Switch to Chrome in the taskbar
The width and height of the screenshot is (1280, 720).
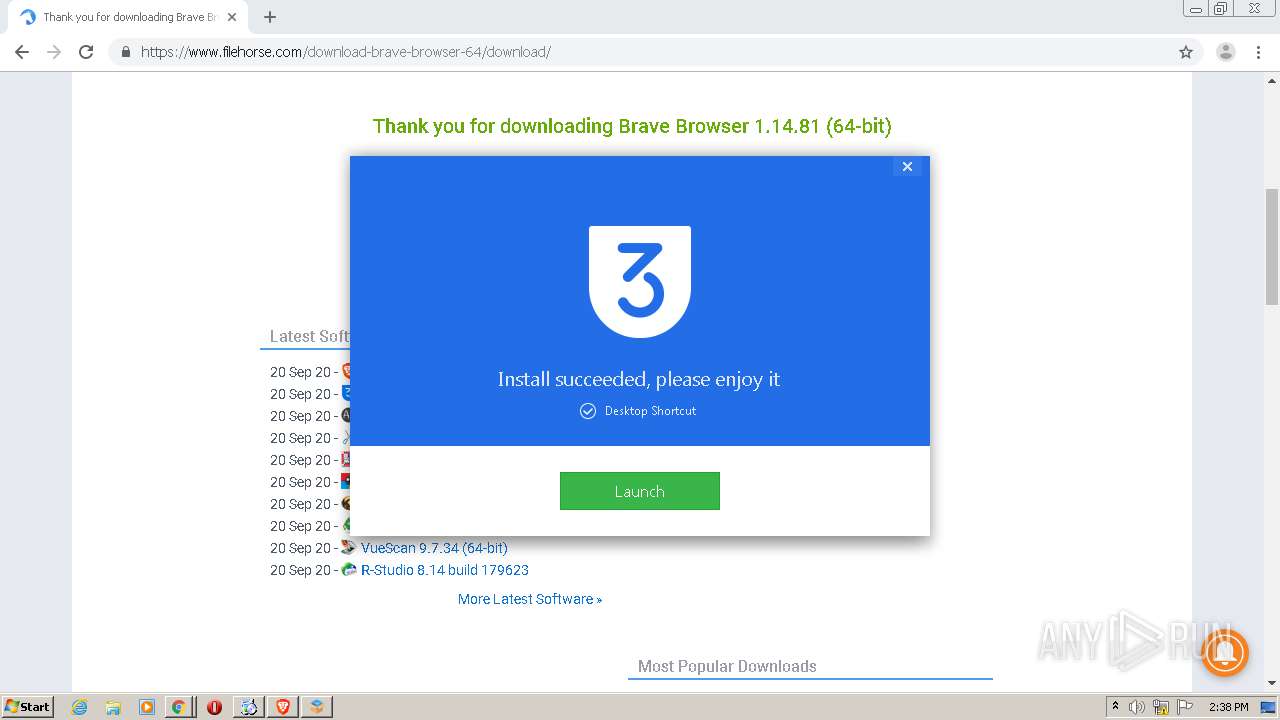point(179,707)
